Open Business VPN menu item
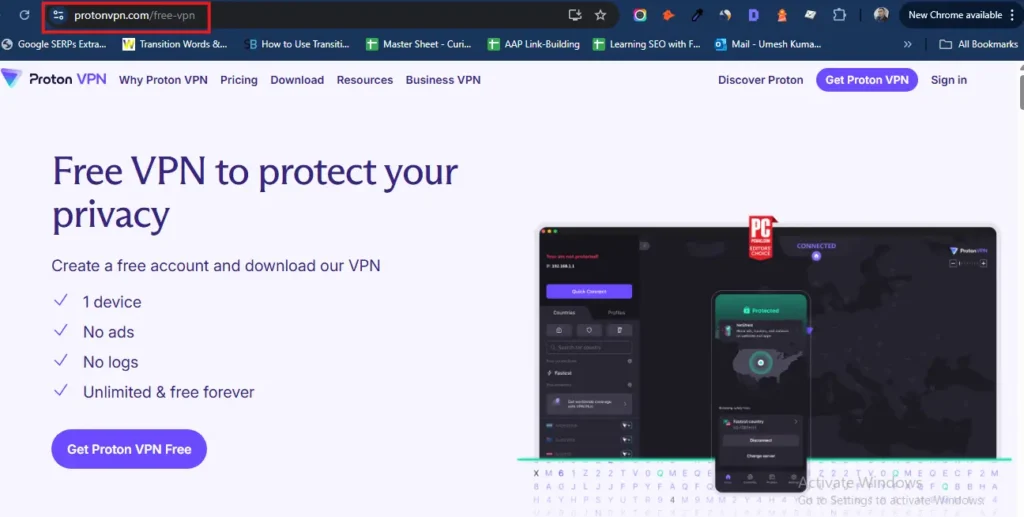This screenshot has height=517, width=1024. pos(443,80)
